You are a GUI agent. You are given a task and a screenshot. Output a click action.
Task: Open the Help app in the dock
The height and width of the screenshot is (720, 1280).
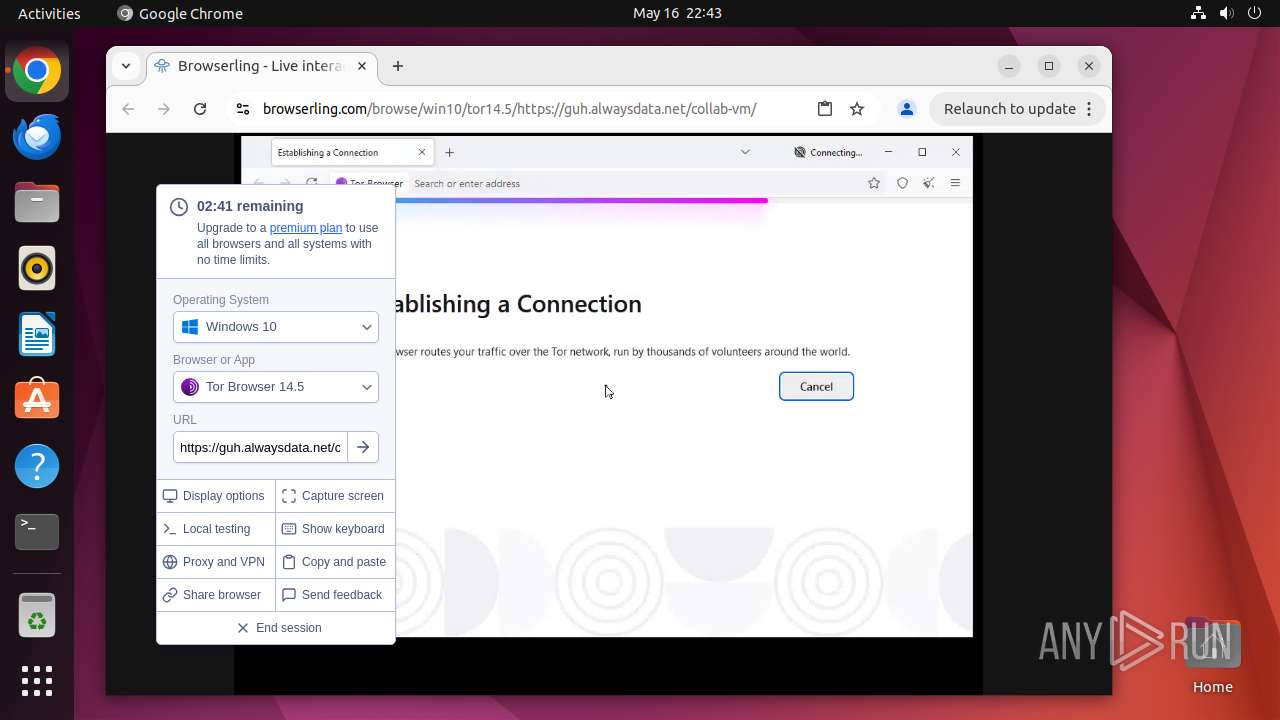pos(37,467)
